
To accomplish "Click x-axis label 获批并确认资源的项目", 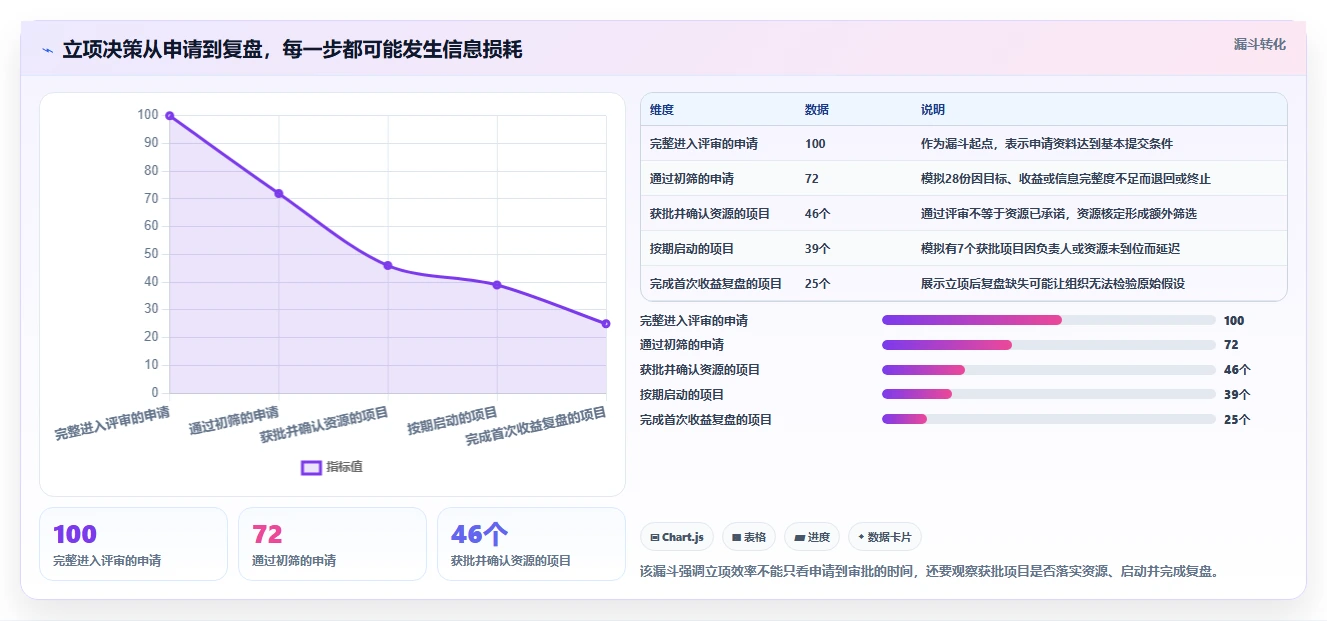I will coord(324,425).
